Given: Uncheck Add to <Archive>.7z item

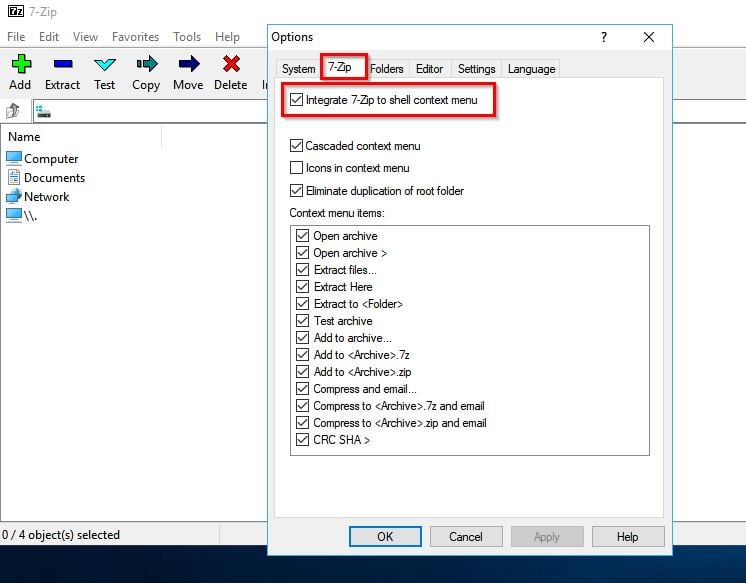Looking at the screenshot, I should click(x=302, y=355).
